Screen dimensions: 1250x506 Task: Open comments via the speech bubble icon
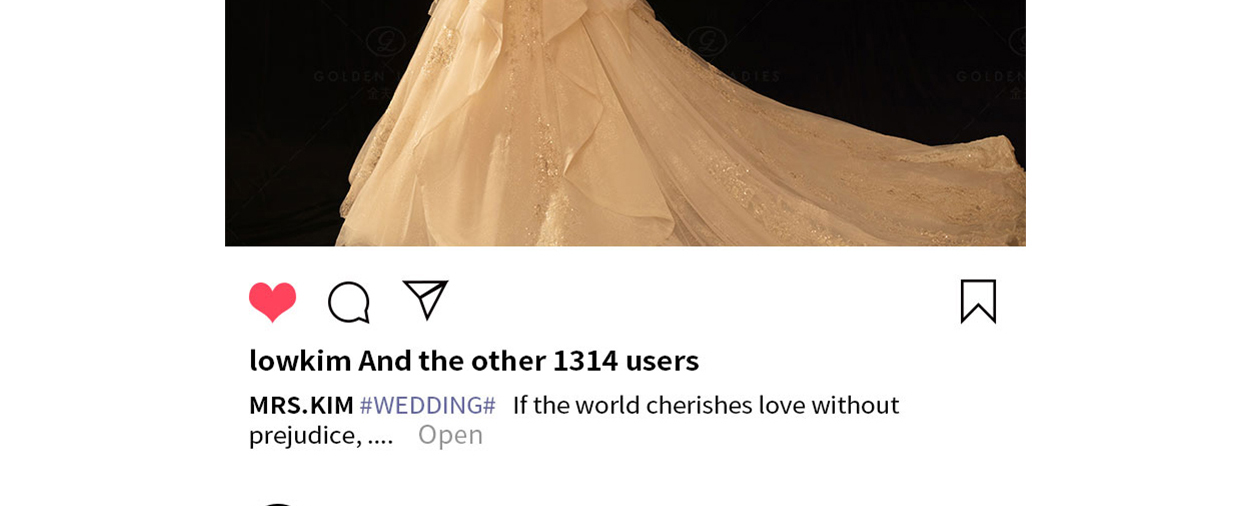click(349, 302)
